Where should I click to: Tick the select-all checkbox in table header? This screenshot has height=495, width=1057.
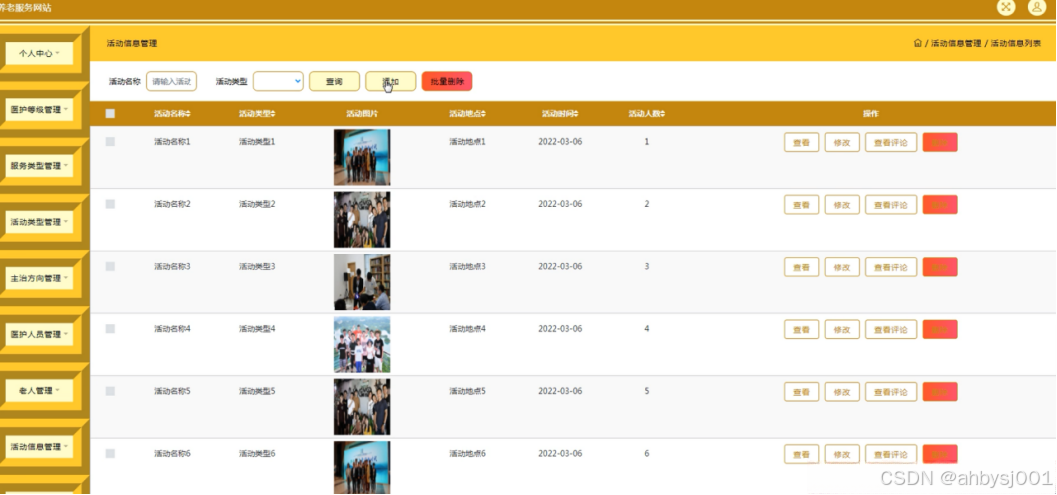point(111,113)
